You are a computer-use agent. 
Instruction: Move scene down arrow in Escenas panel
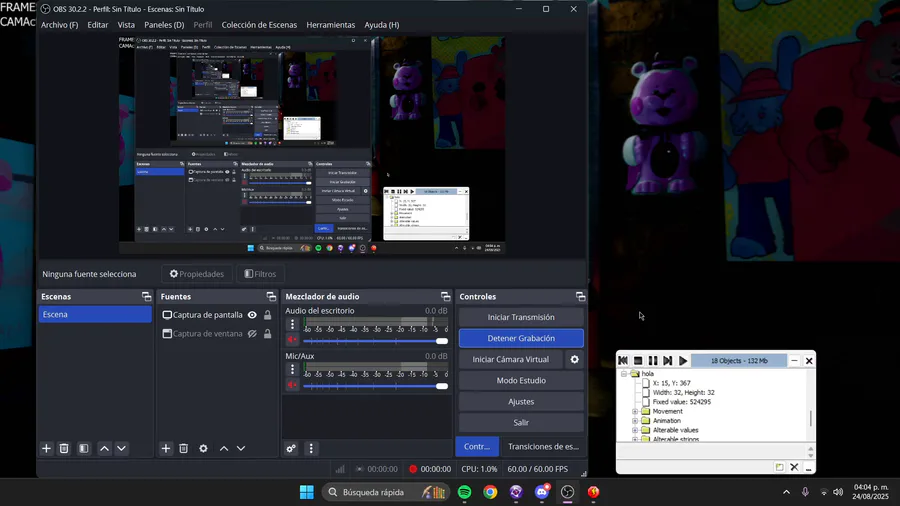pos(121,449)
